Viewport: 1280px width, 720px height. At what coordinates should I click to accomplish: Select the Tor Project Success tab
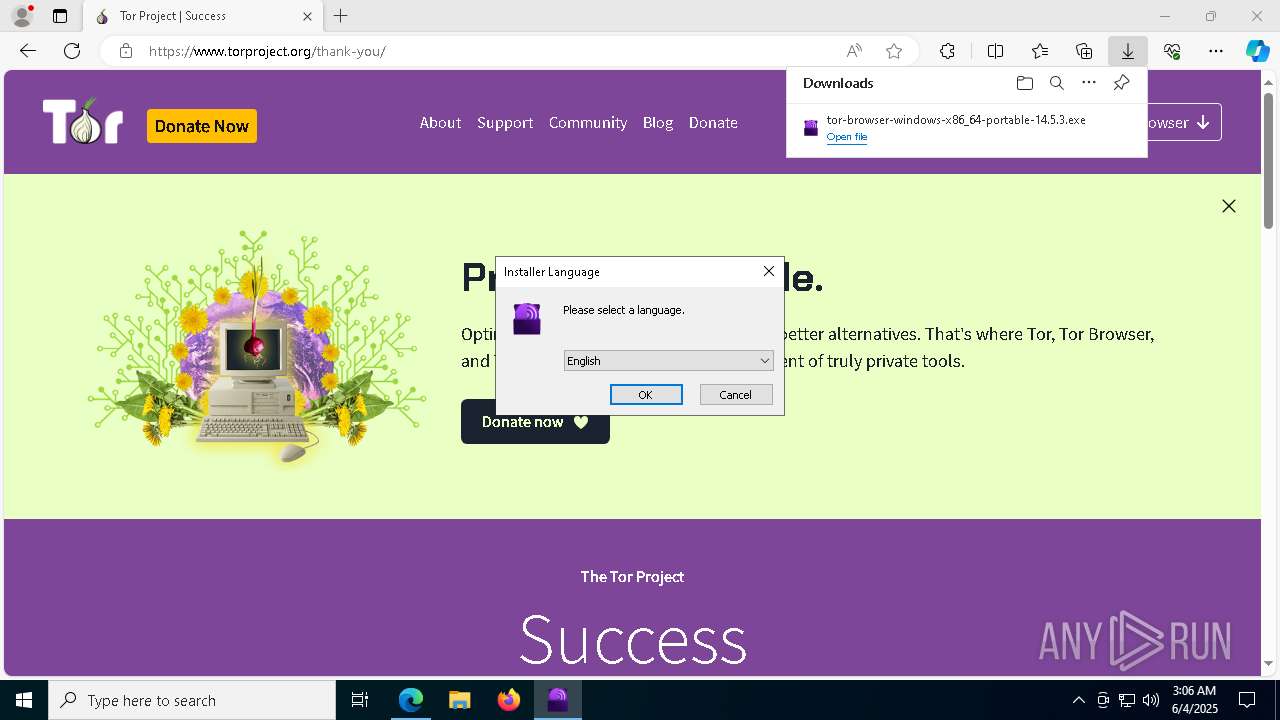[202, 16]
